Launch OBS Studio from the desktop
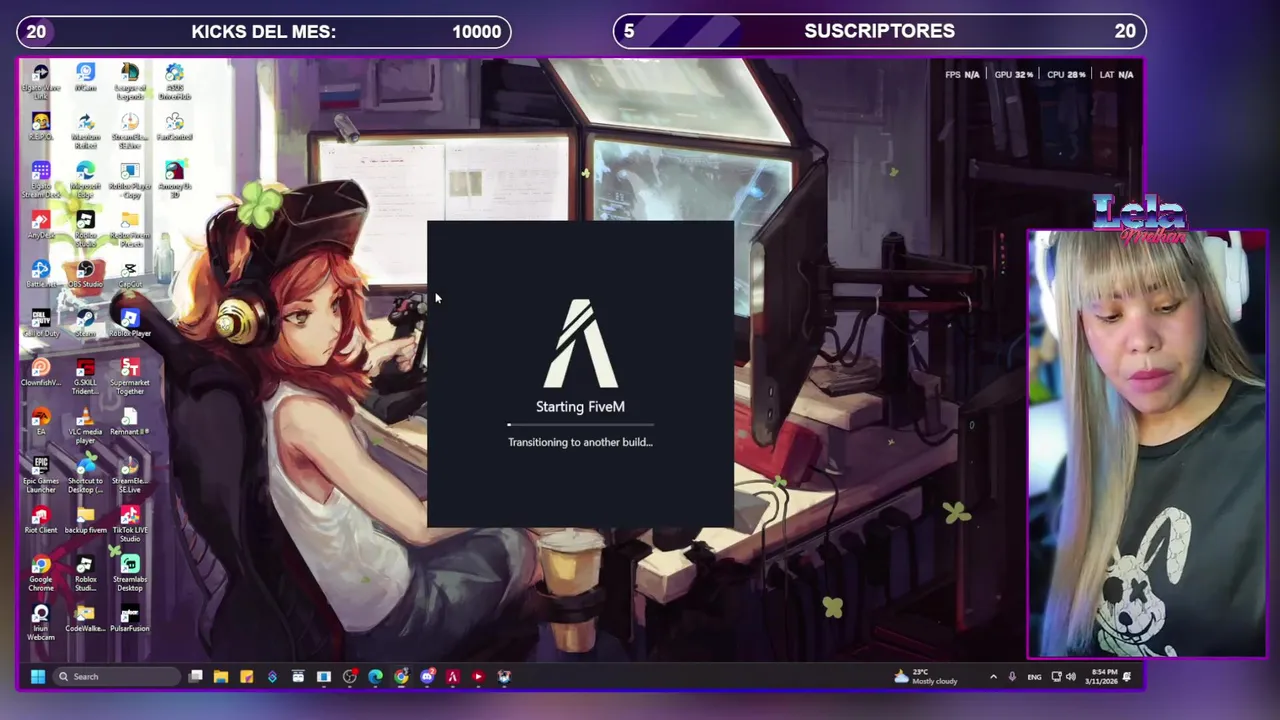 tap(85, 274)
